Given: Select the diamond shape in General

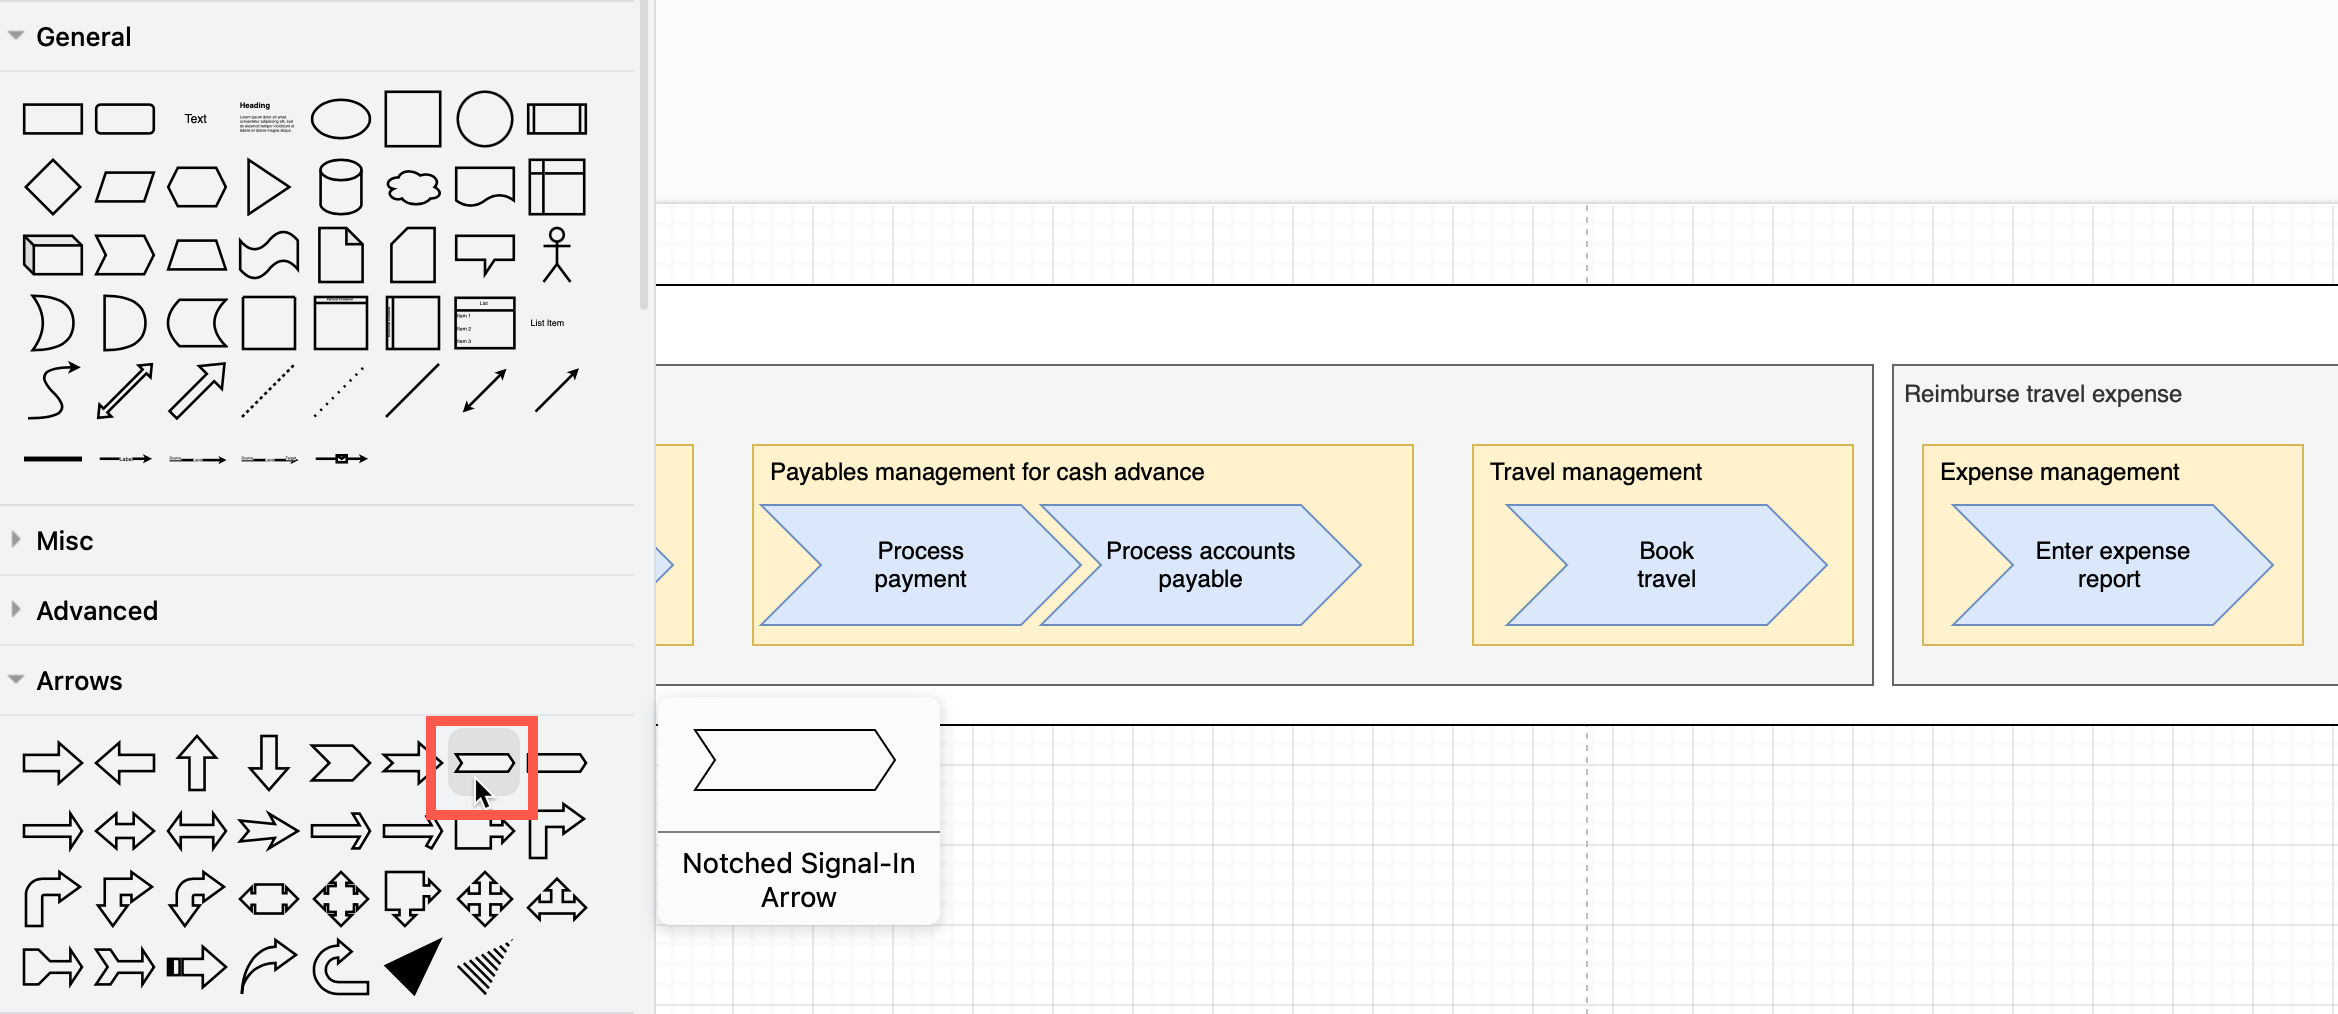Looking at the screenshot, I should 54,185.
